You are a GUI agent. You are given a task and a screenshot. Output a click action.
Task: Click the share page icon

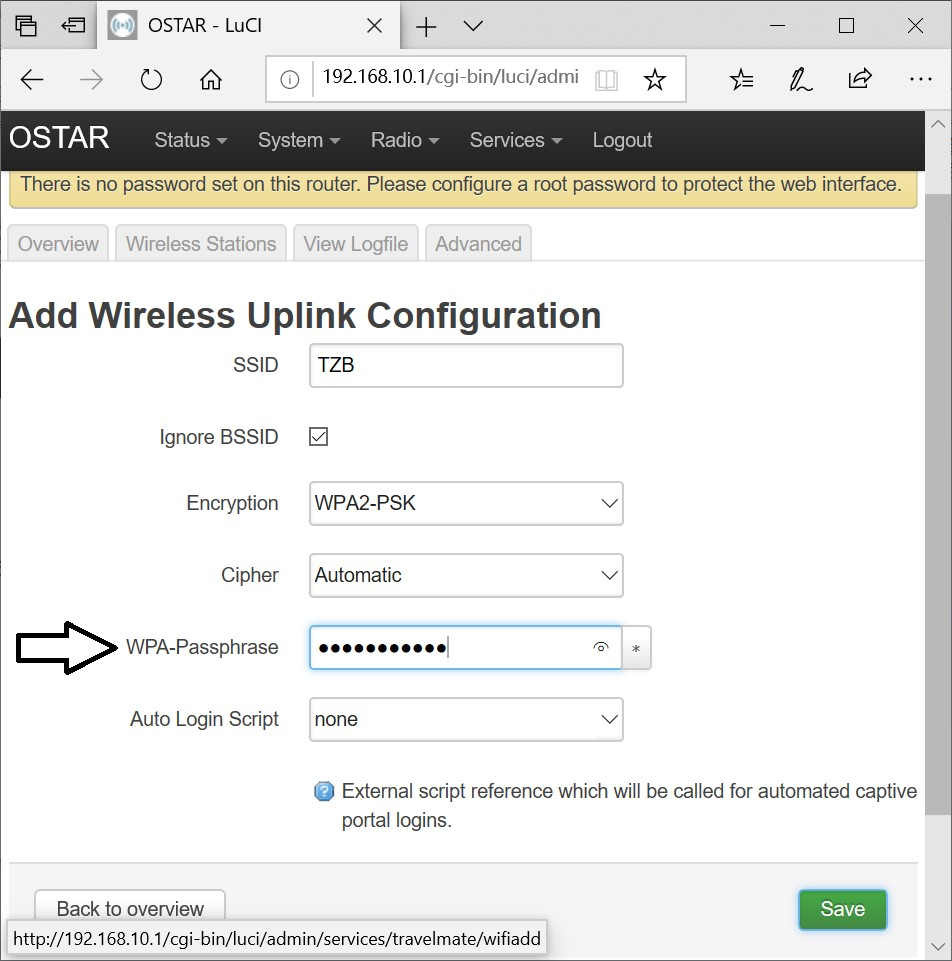pyautogui.click(x=859, y=80)
